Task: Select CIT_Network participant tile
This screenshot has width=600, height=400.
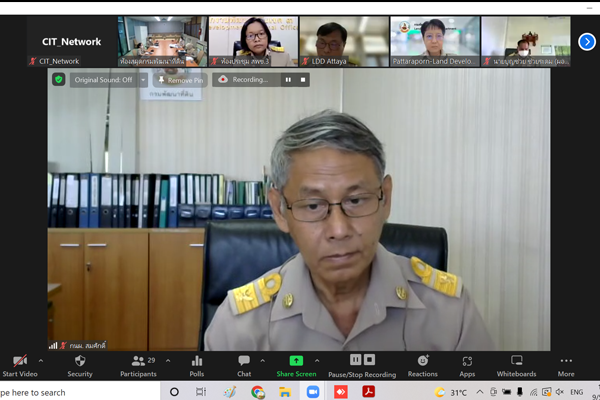Action: (72, 41)
